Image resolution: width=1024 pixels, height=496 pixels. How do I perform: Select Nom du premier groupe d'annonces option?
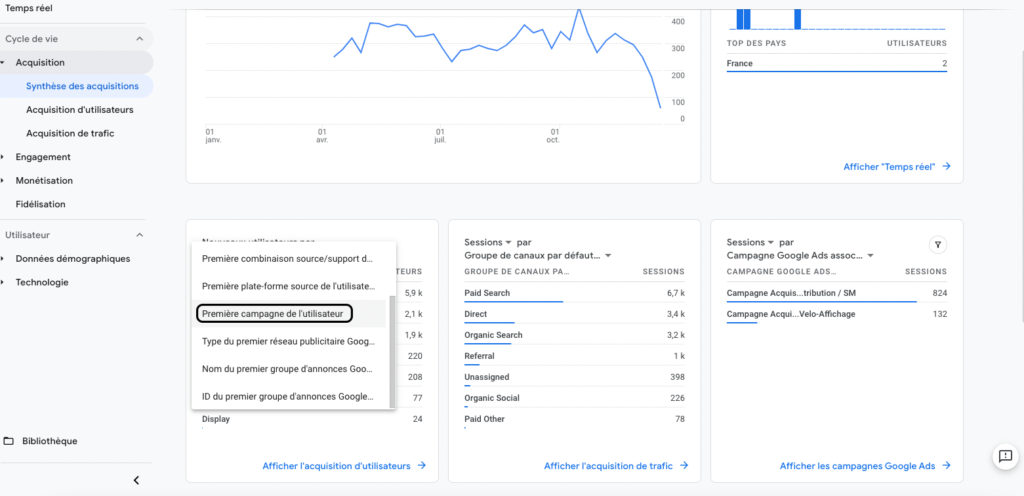click(287, 369)
